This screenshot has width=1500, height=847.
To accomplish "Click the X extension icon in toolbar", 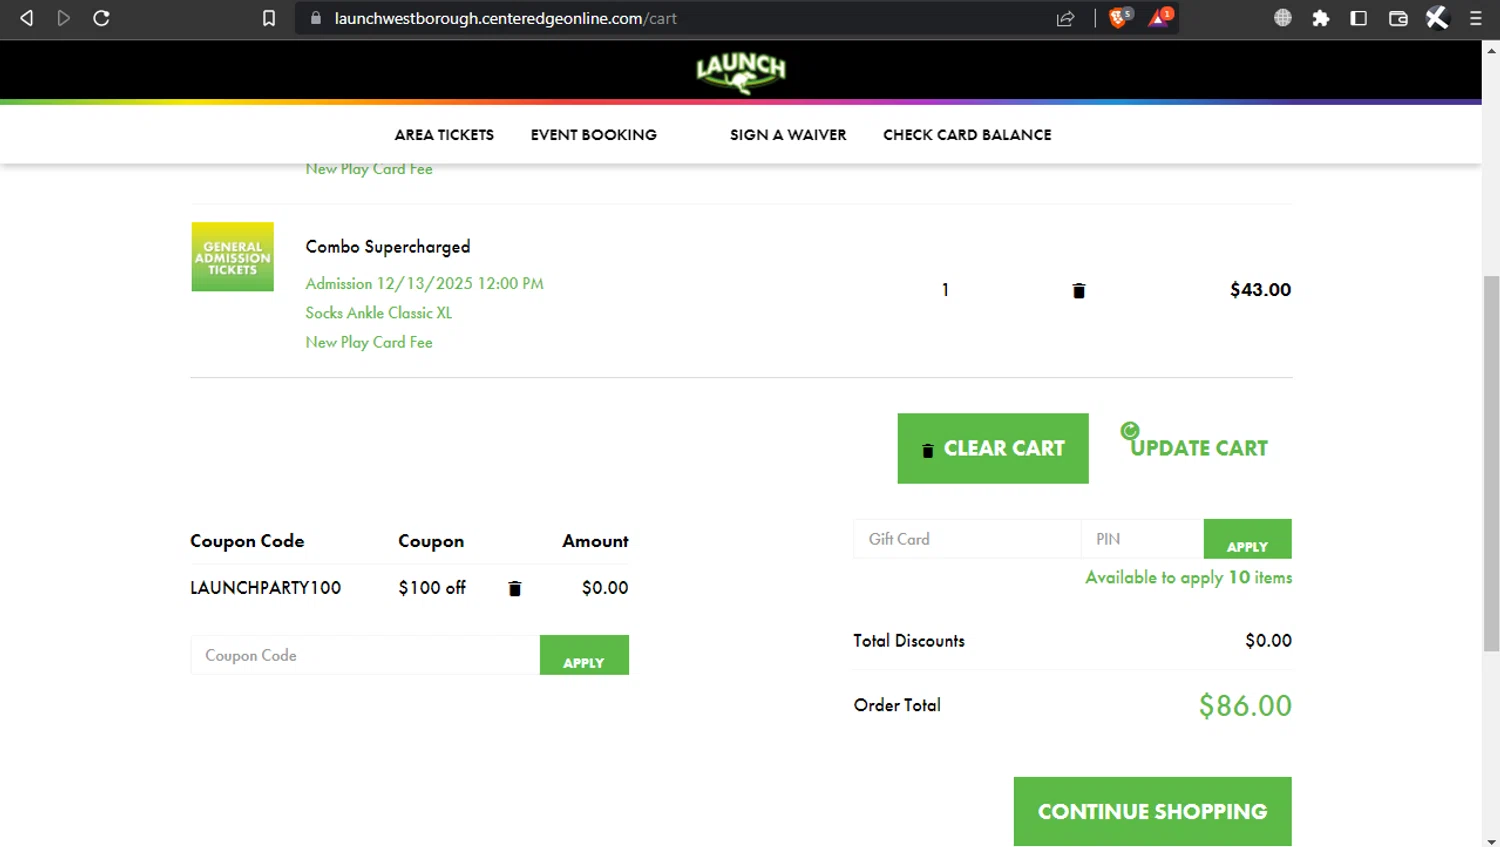I will 1437,18.
